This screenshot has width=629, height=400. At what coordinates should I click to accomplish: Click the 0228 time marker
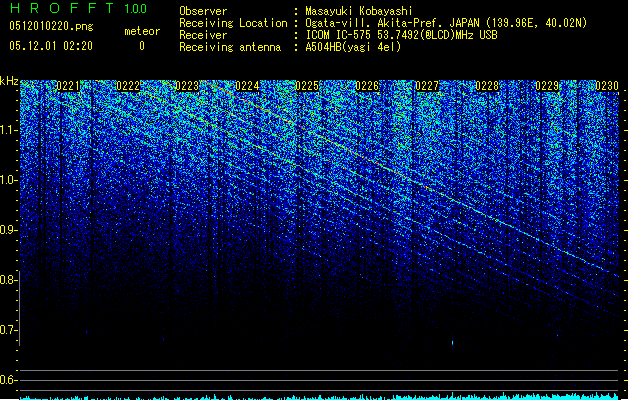coord(487,86)
